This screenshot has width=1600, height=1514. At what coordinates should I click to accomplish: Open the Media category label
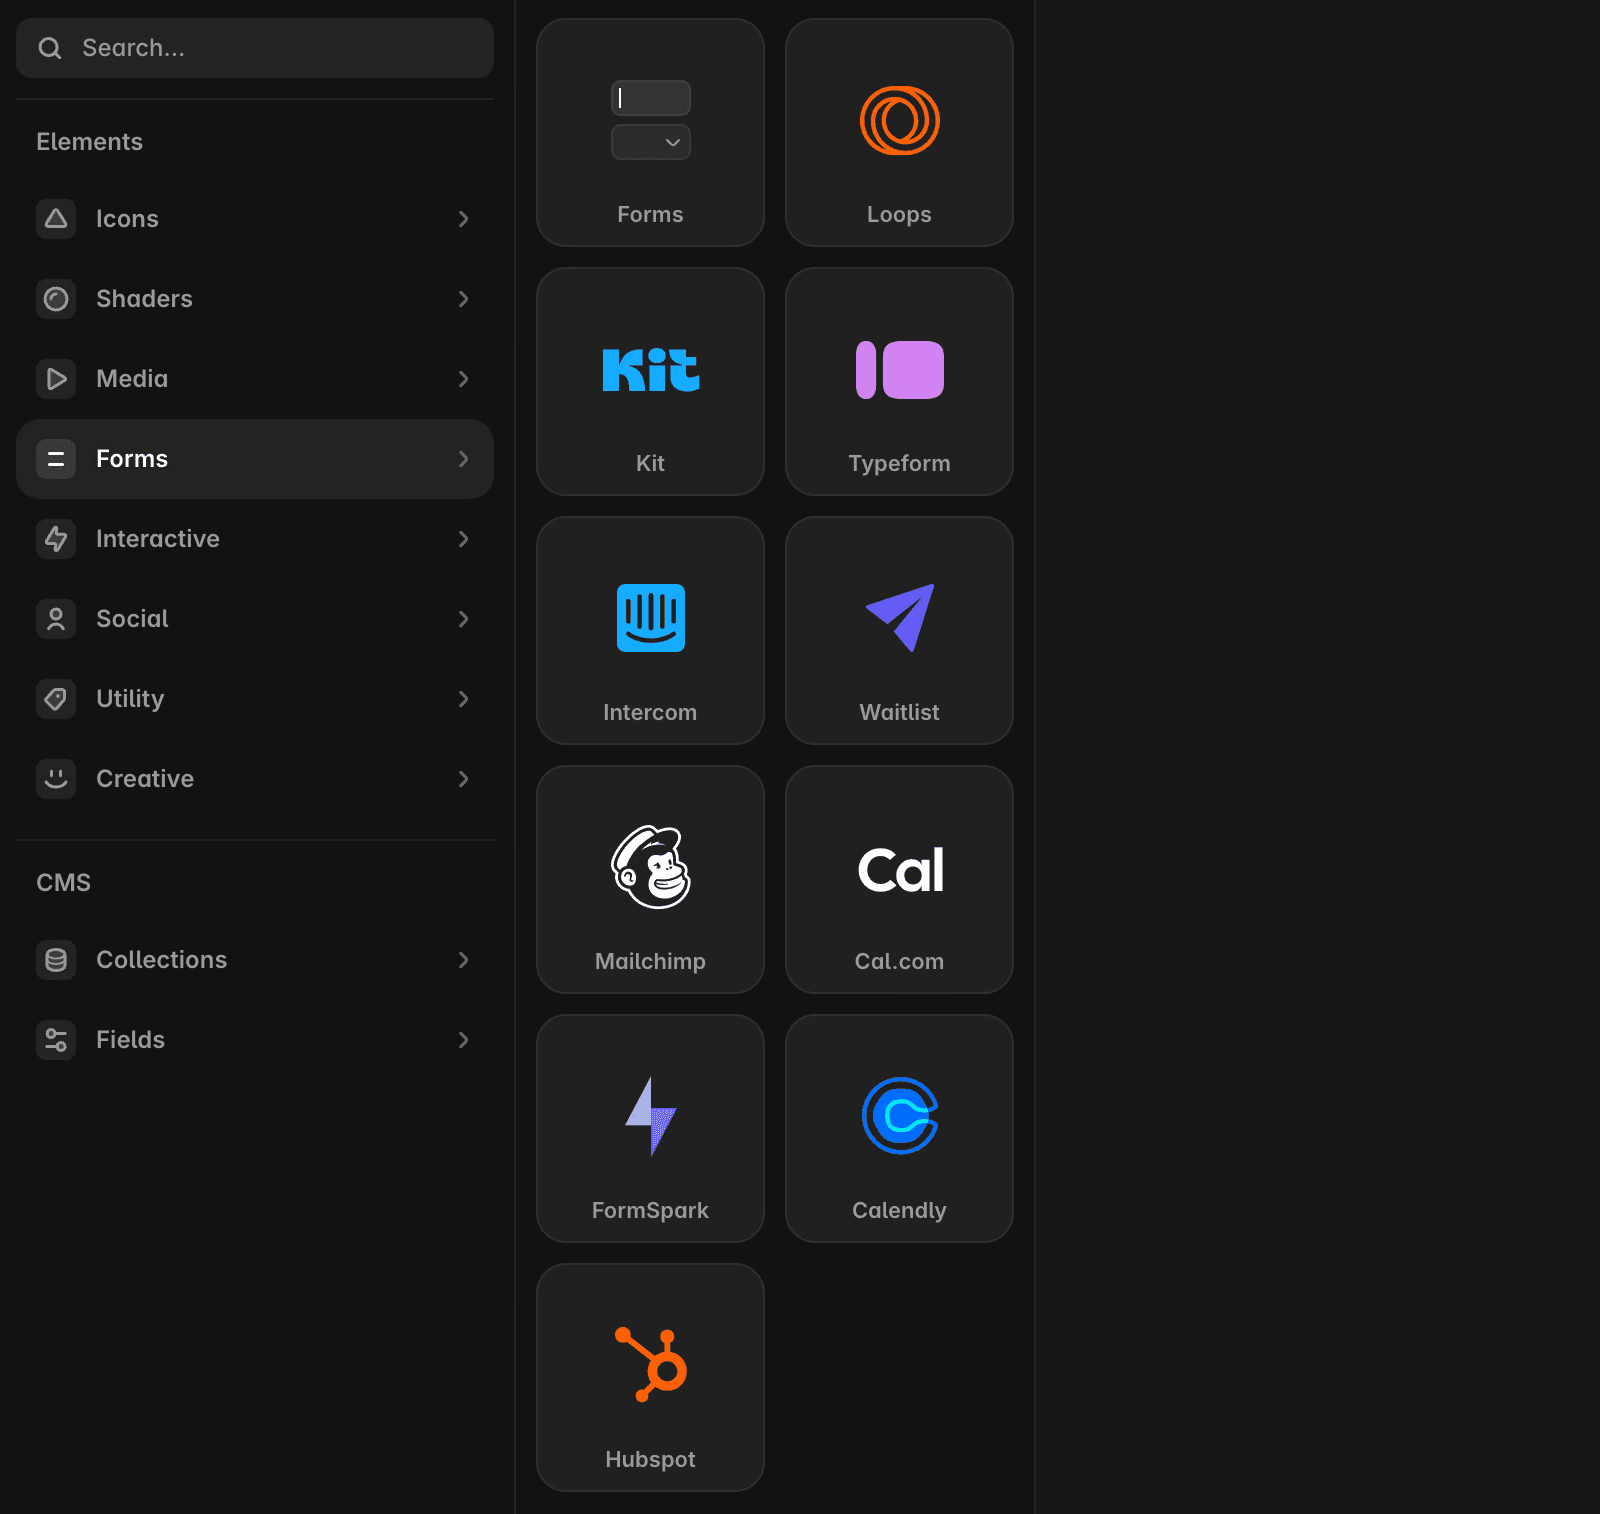pos(132,379)
